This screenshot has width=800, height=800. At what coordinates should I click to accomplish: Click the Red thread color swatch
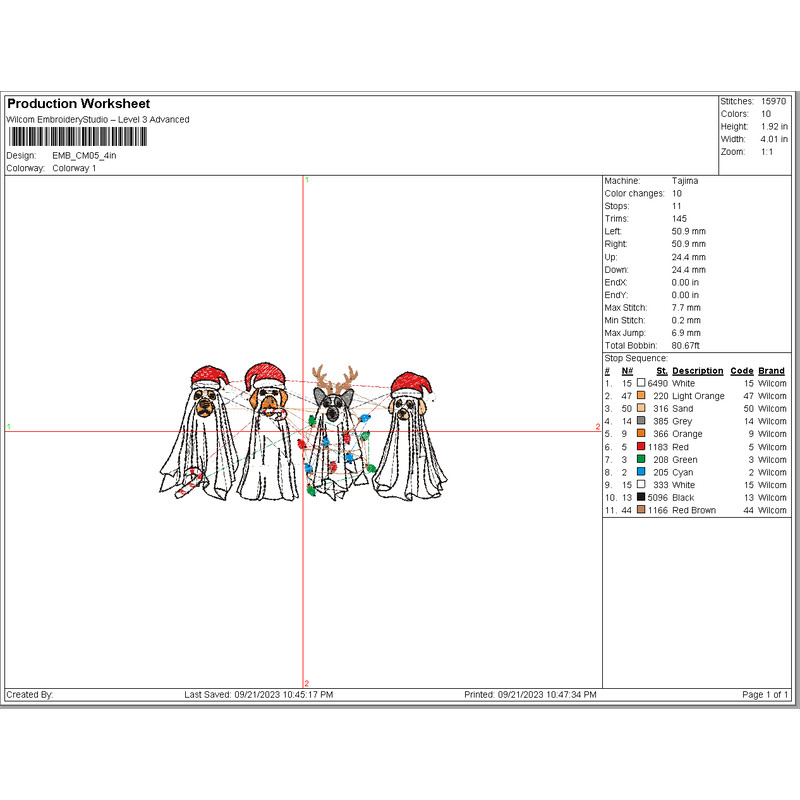(642, 447)
